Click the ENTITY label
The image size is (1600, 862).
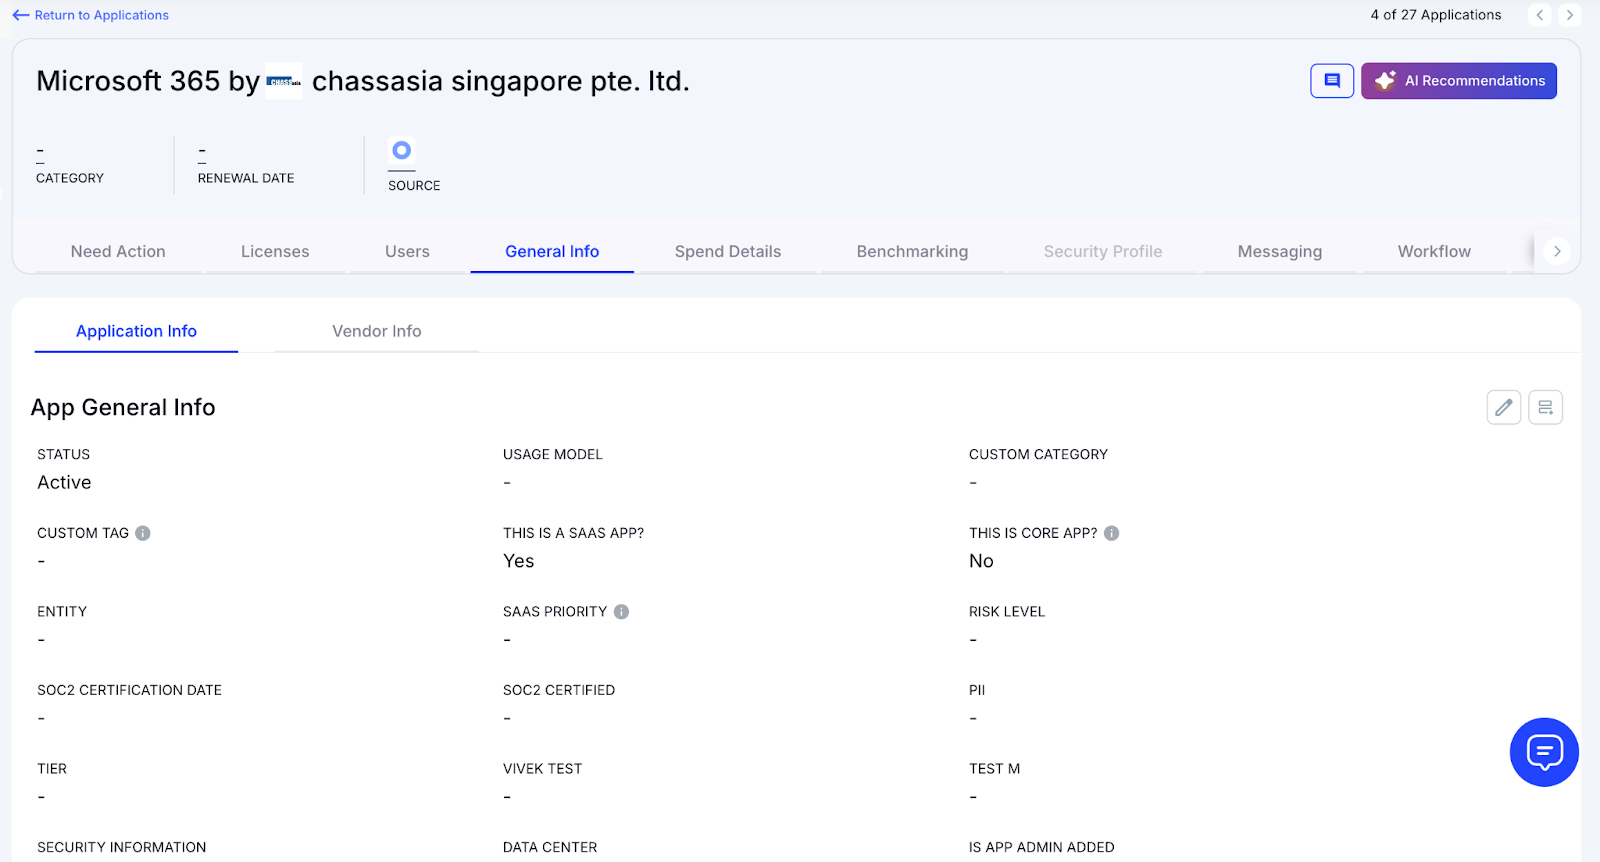pos(62,612)
